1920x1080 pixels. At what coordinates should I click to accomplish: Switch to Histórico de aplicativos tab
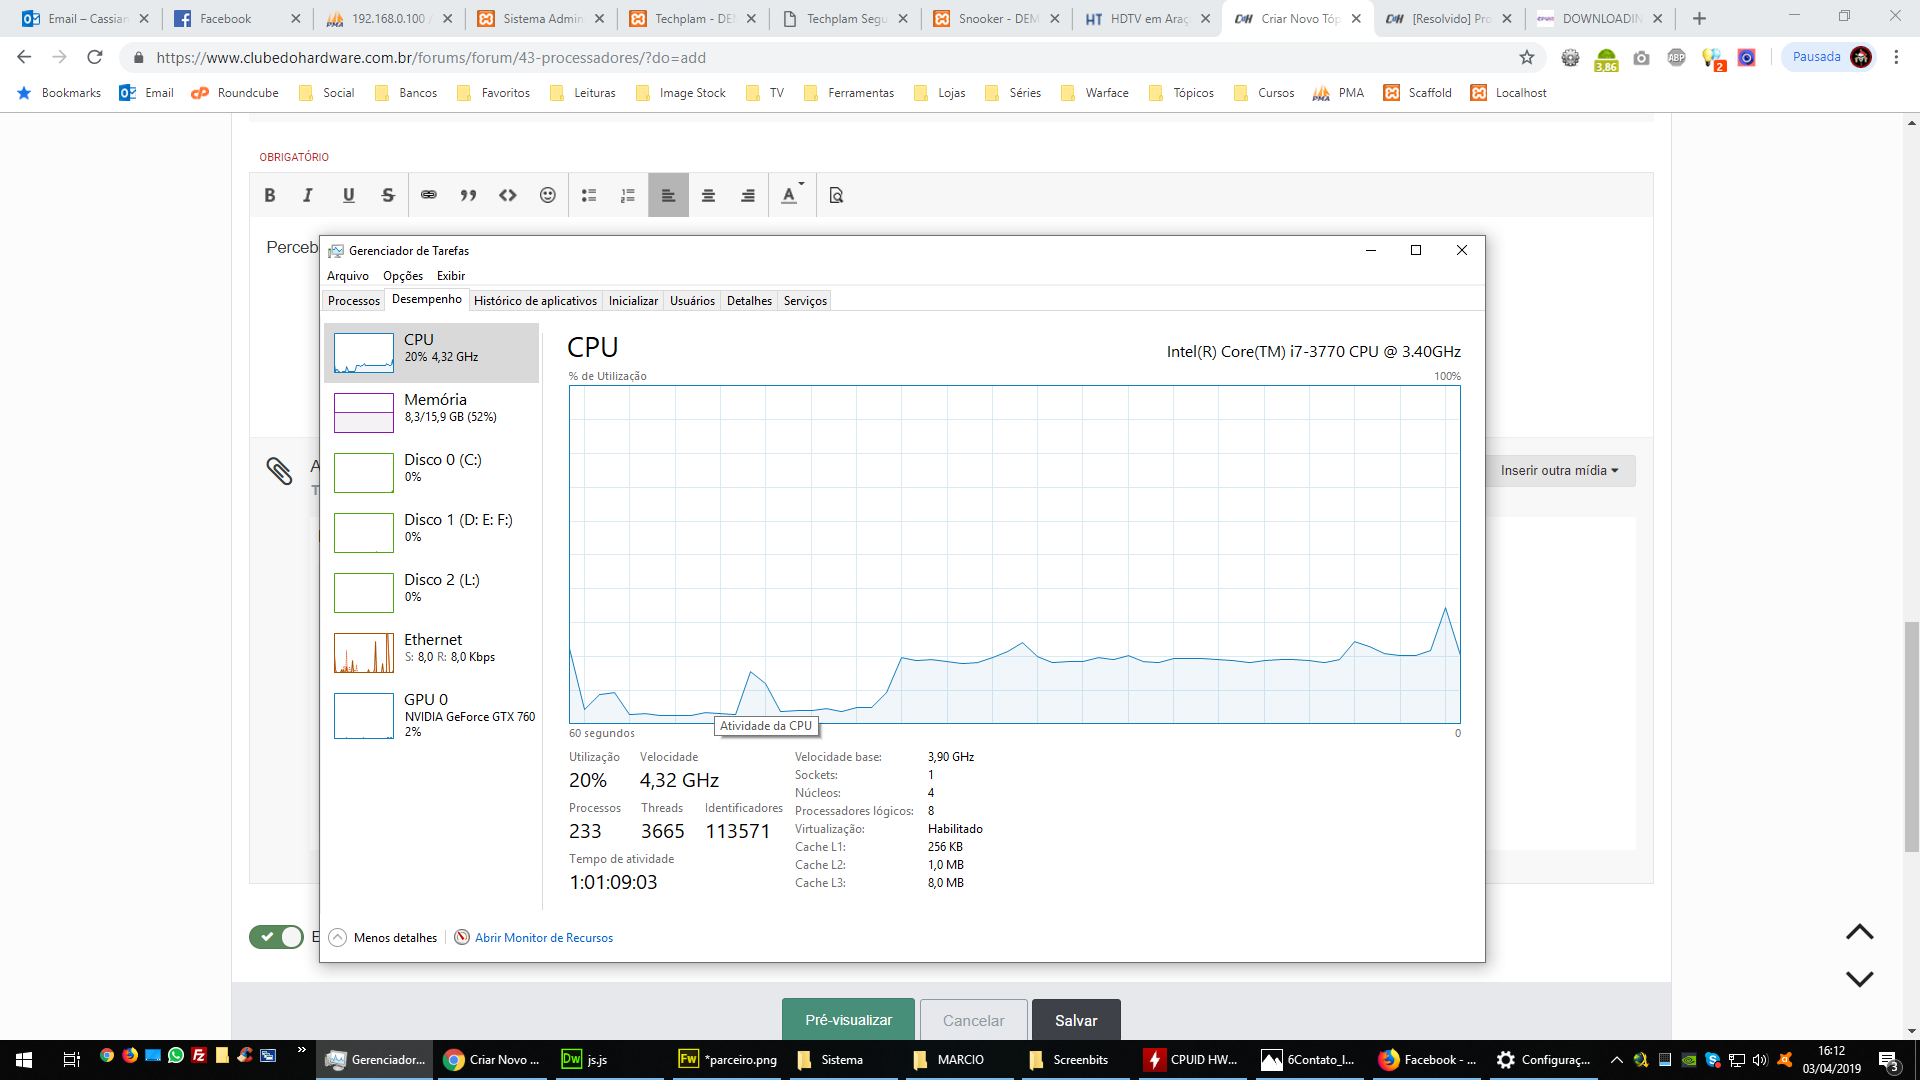pos(535,301)
